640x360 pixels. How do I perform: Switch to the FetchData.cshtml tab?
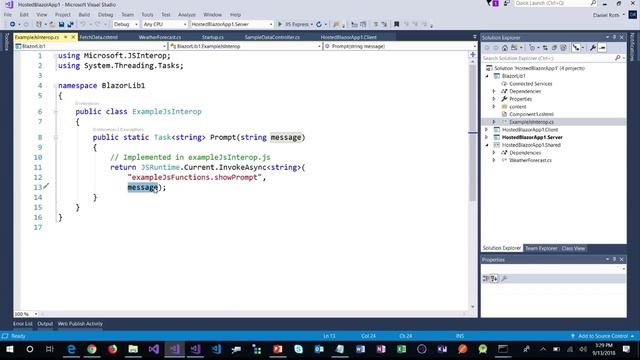point(98,37)
